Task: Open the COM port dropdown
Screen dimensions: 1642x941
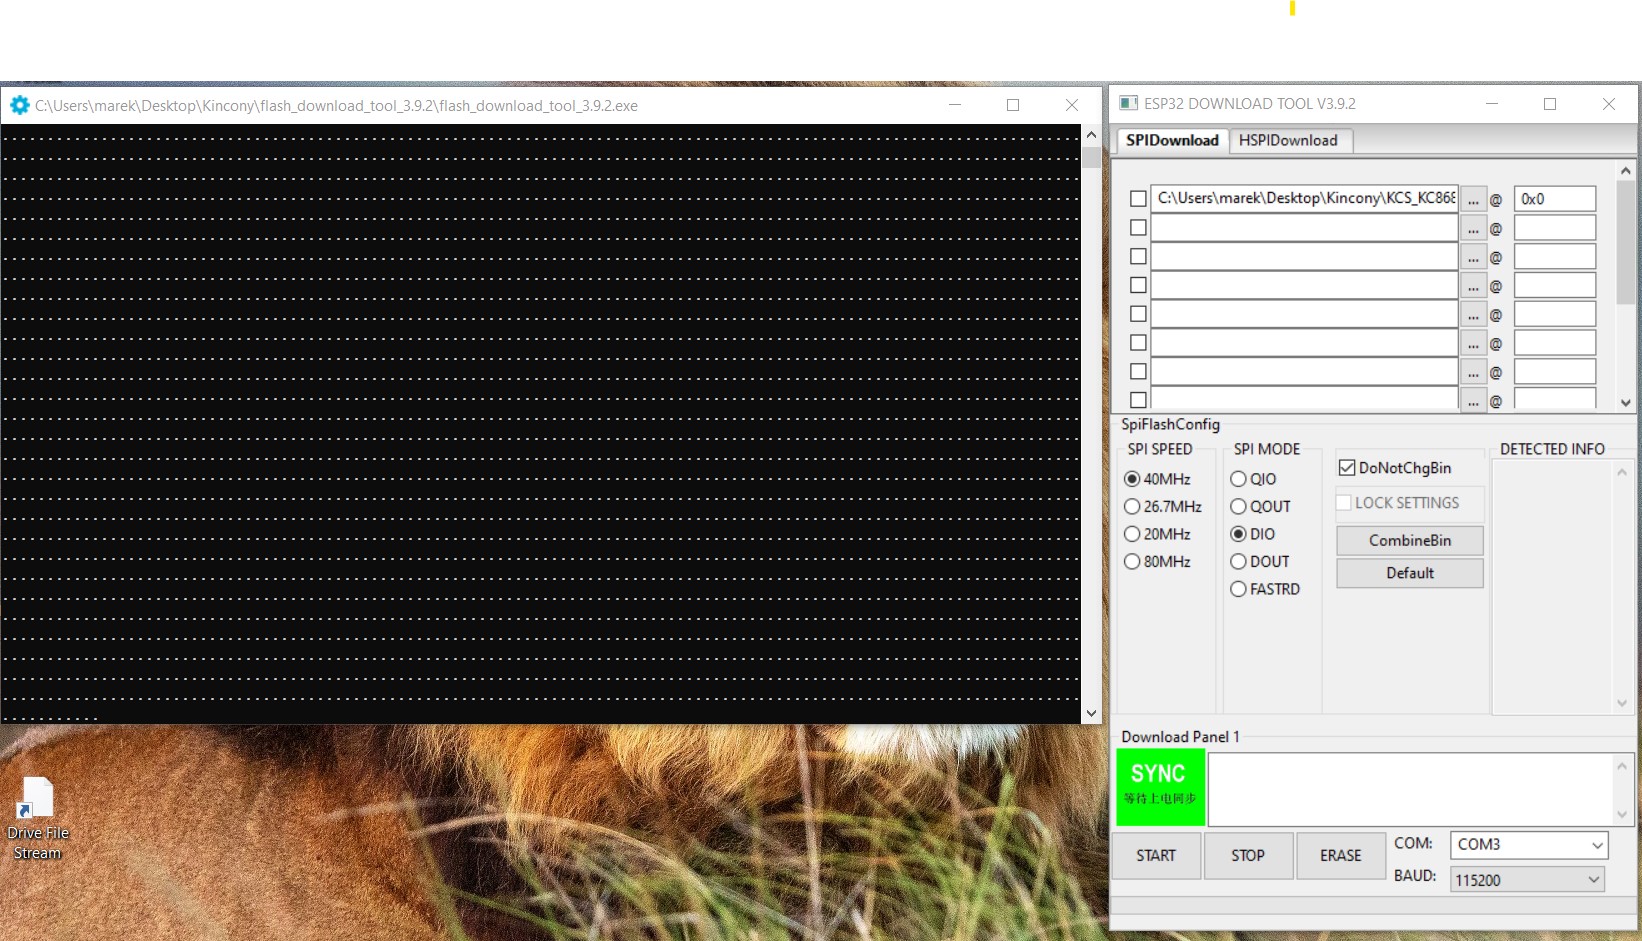Action: coord(1528,845)
